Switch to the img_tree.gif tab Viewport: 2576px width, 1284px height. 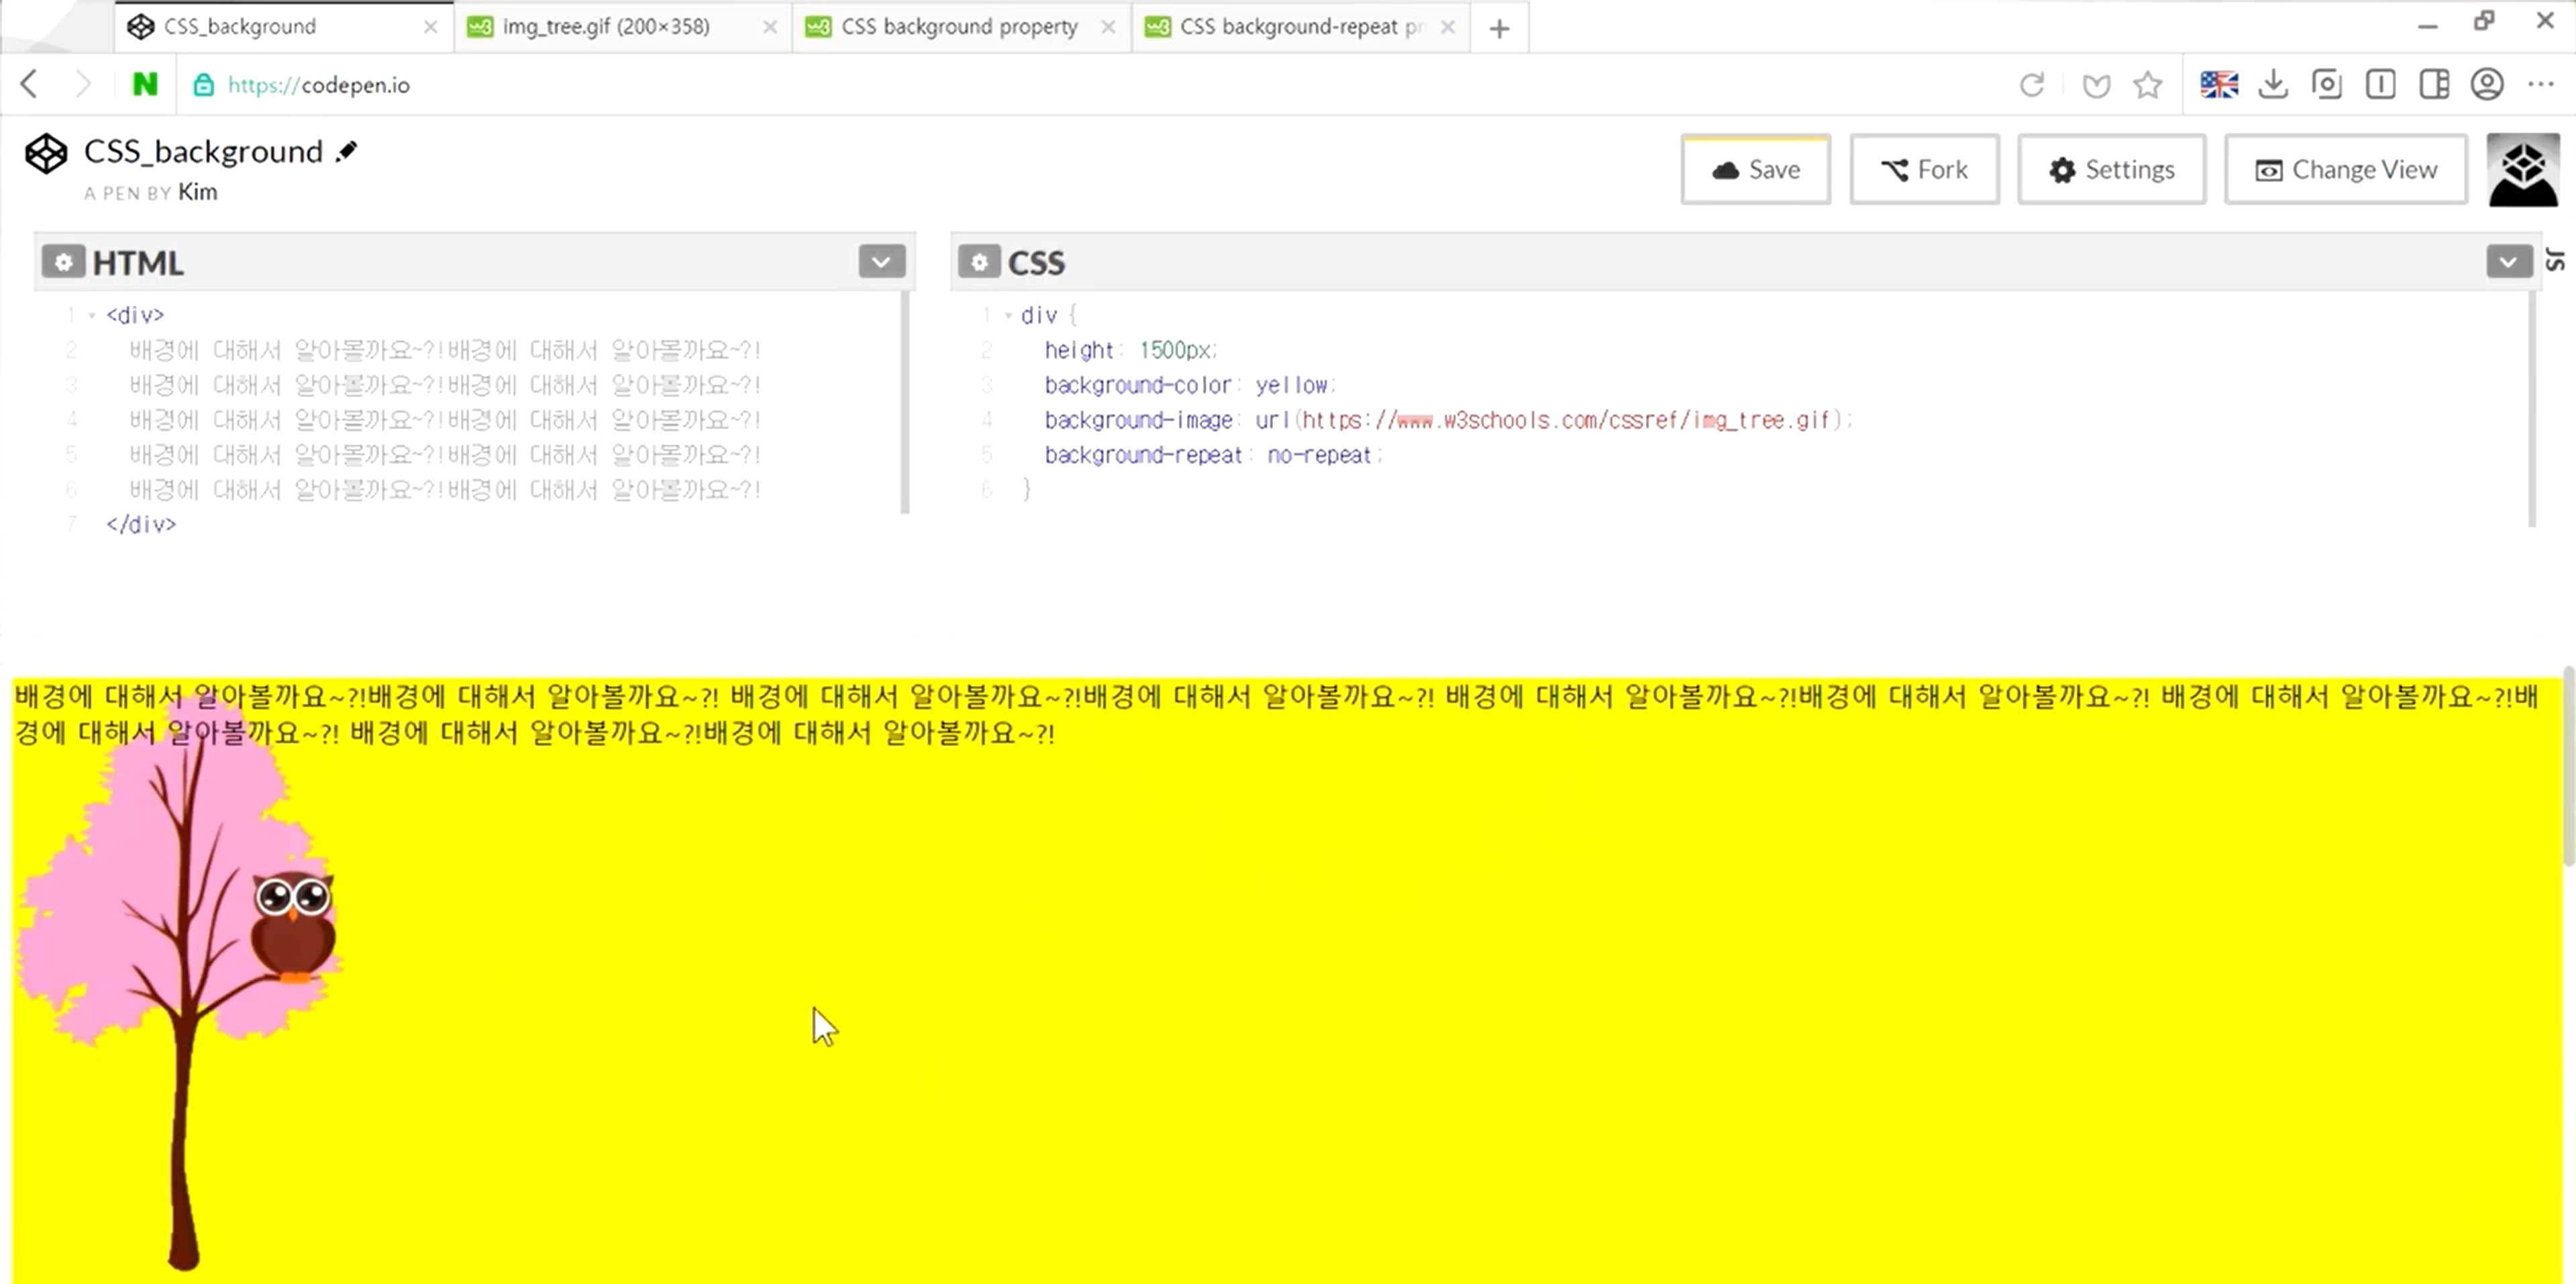click(606, 27)
